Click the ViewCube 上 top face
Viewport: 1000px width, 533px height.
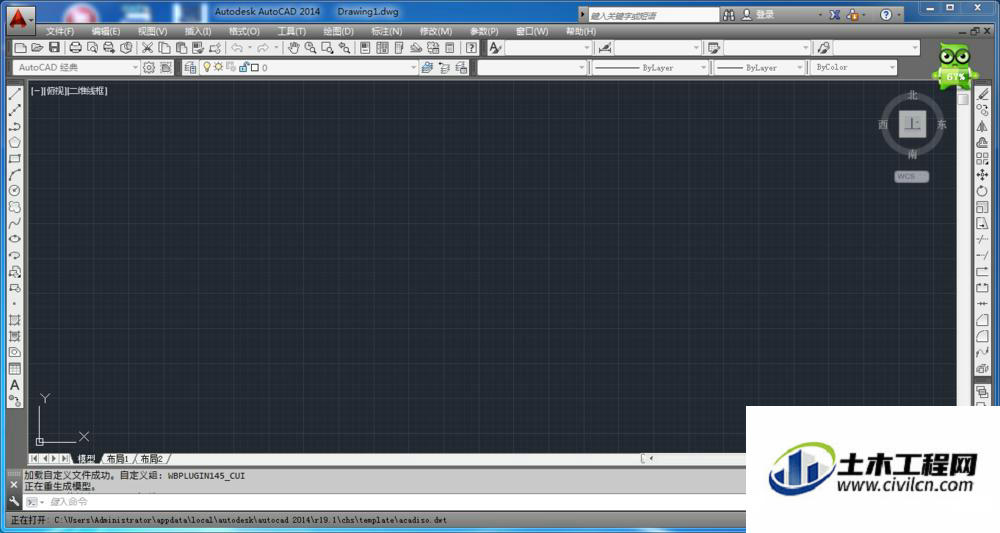tap(913, 124)
